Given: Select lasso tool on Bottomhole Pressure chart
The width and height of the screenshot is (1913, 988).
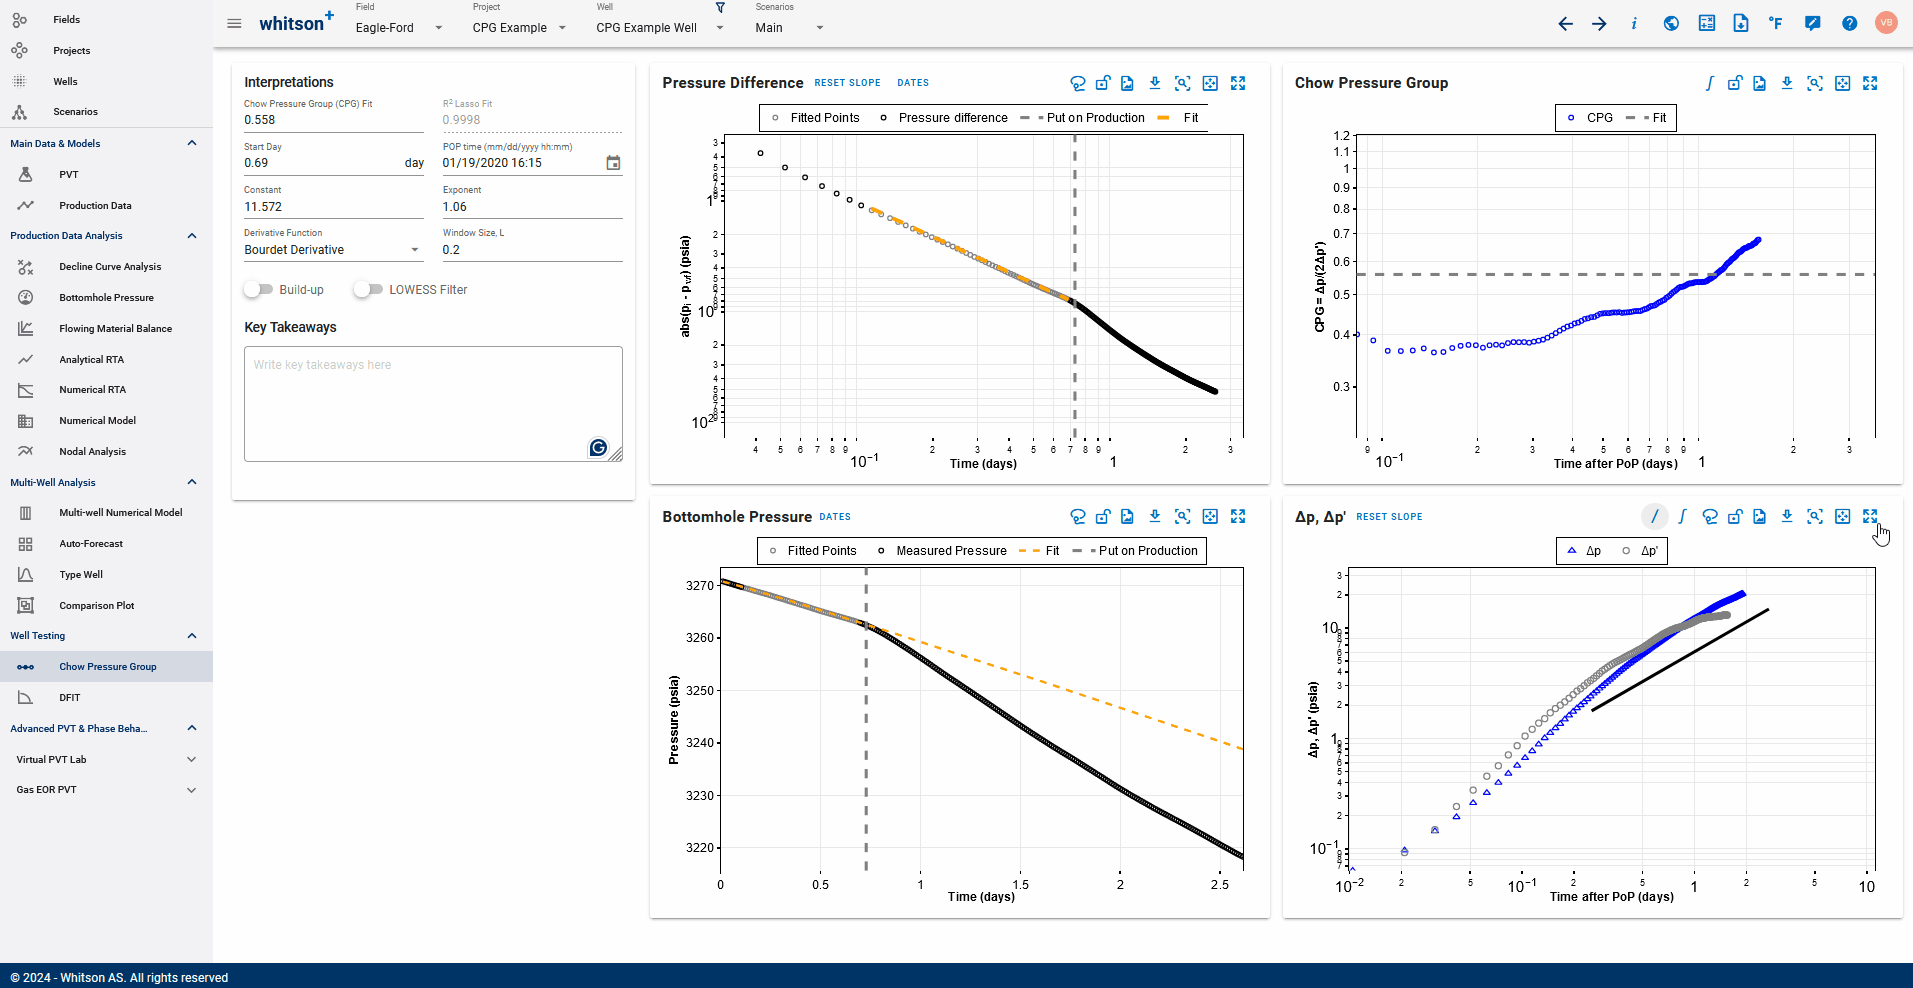Looking at the screenshot, I should pyautogui.click(x=1078, y=517).
